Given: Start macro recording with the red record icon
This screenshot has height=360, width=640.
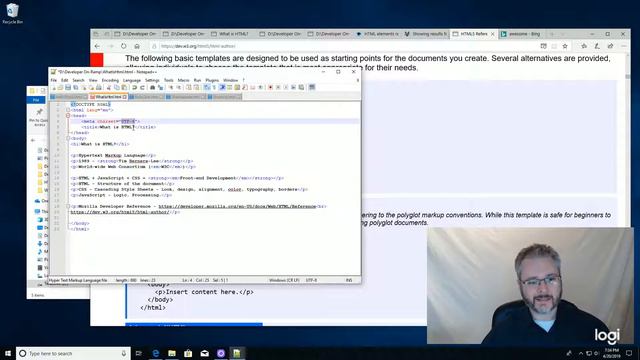Looking at the screenshot, I should click(x=271, y=87).
